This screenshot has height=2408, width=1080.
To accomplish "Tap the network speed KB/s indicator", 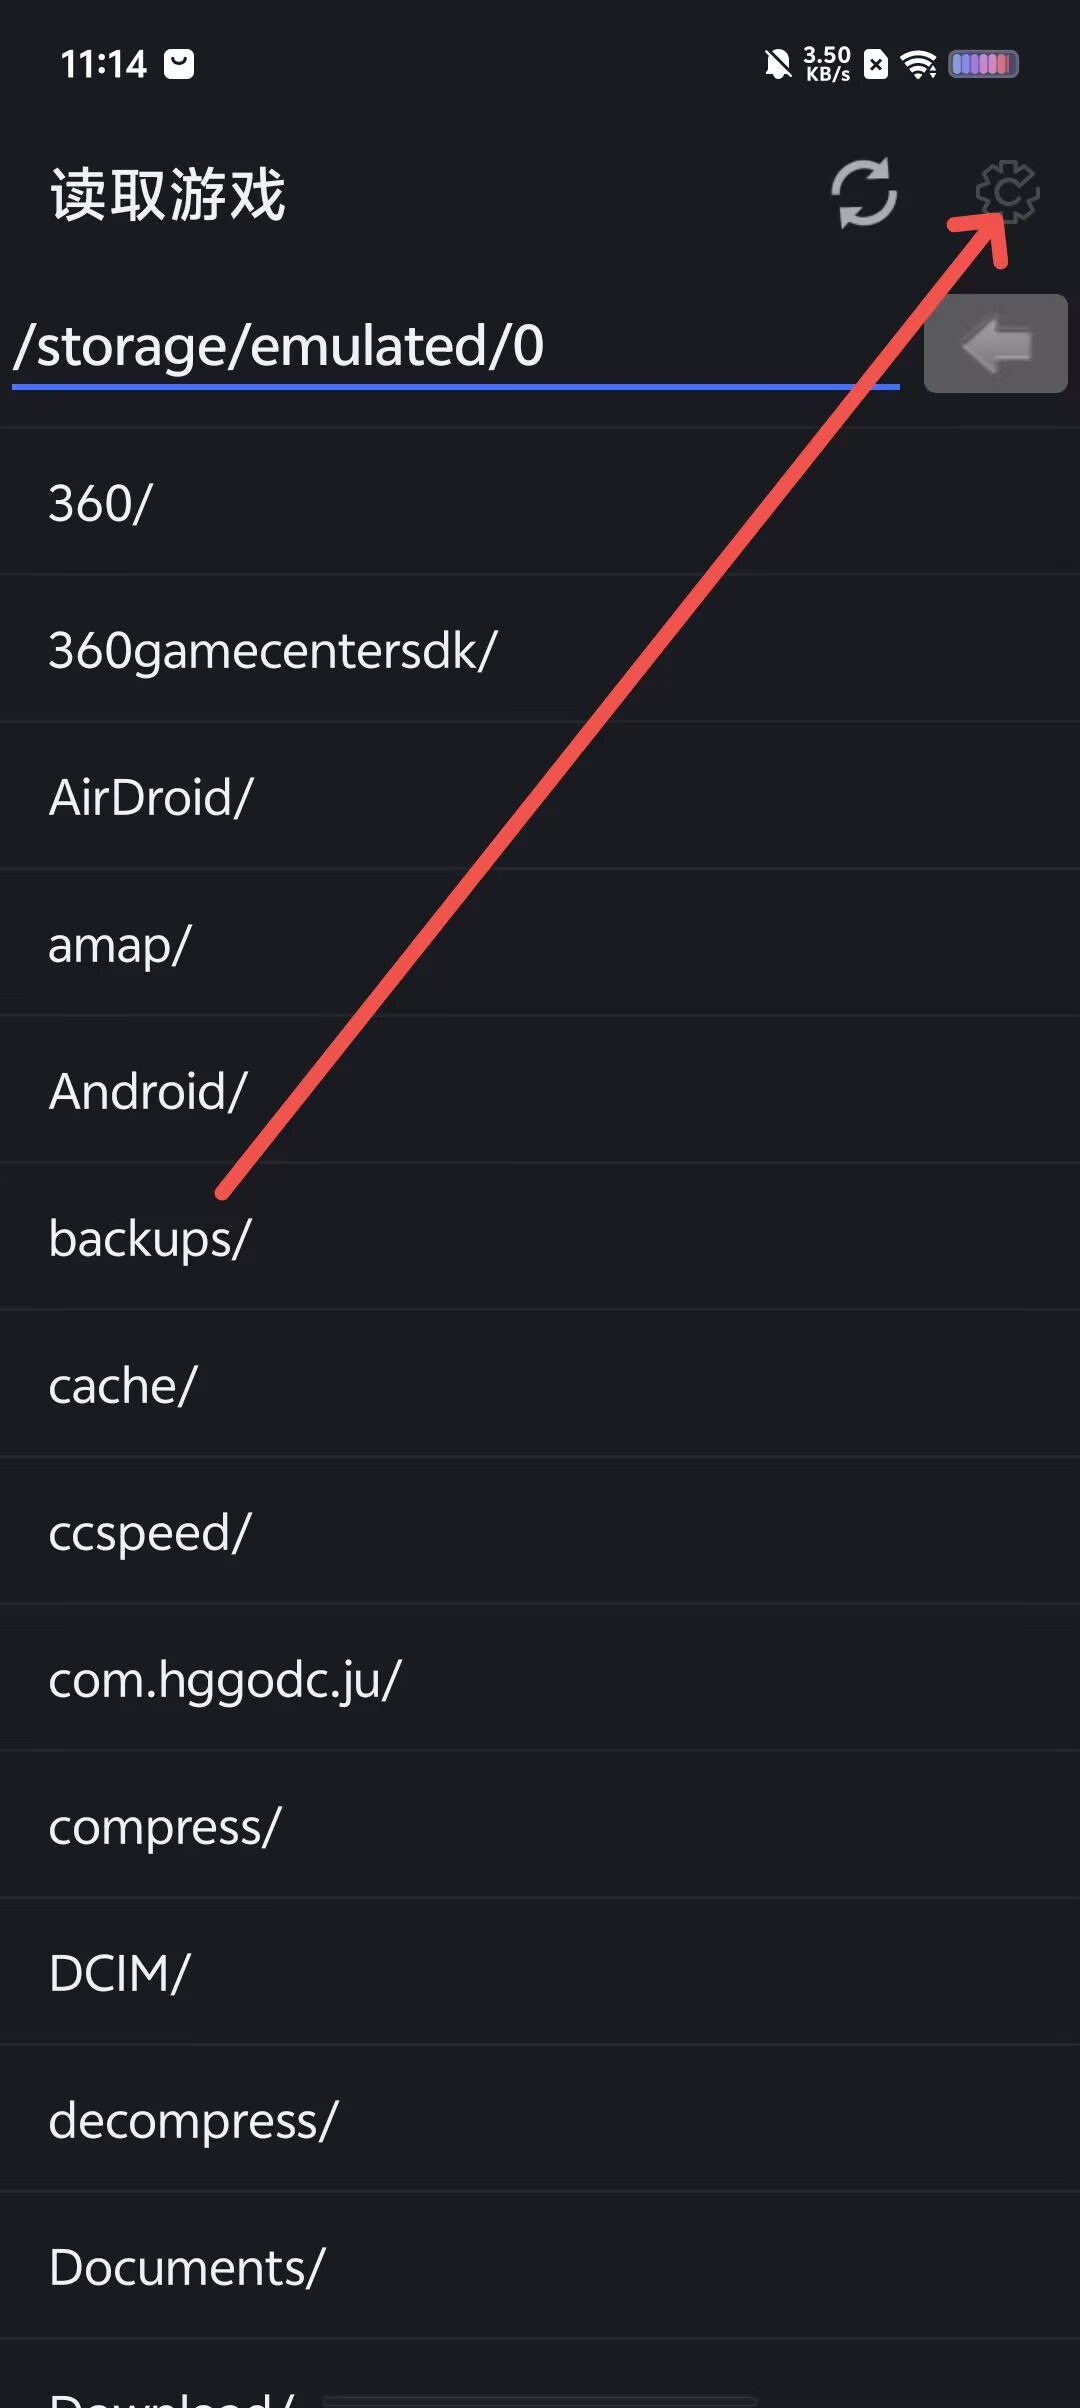I will (827, 65).
